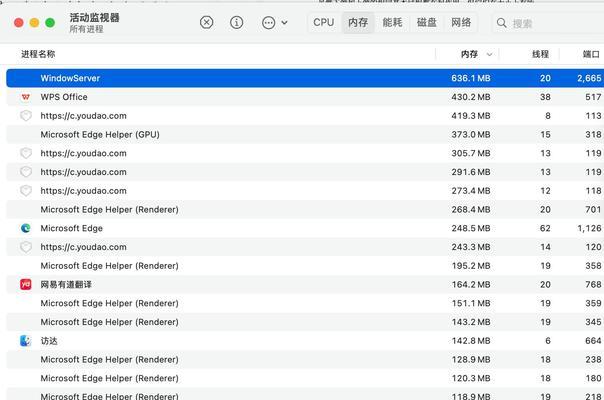
Task: Select youdao.com process using 243.3 MB
Action: click(83, 247)
